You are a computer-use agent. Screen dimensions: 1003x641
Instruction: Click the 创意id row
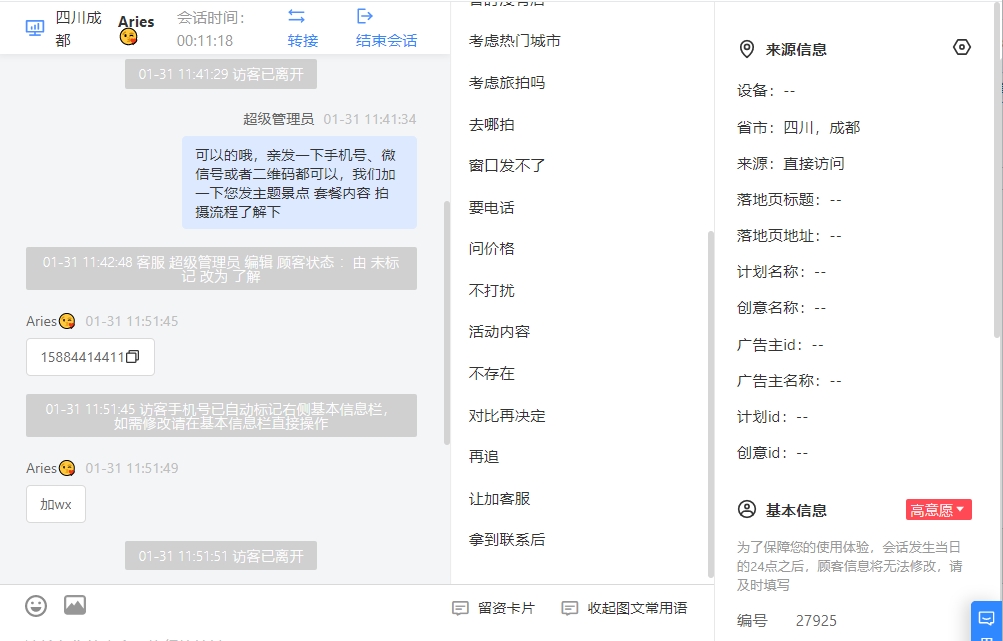[x=772, y=453]
